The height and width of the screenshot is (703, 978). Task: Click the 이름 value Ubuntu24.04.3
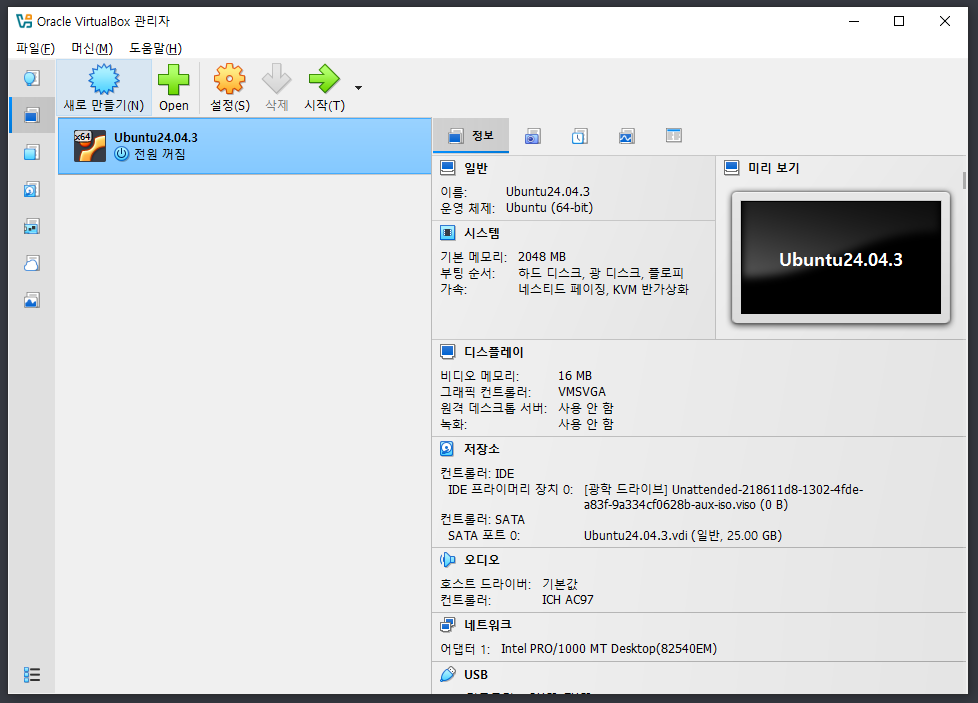pyautogui.click(x=548, y=192)
